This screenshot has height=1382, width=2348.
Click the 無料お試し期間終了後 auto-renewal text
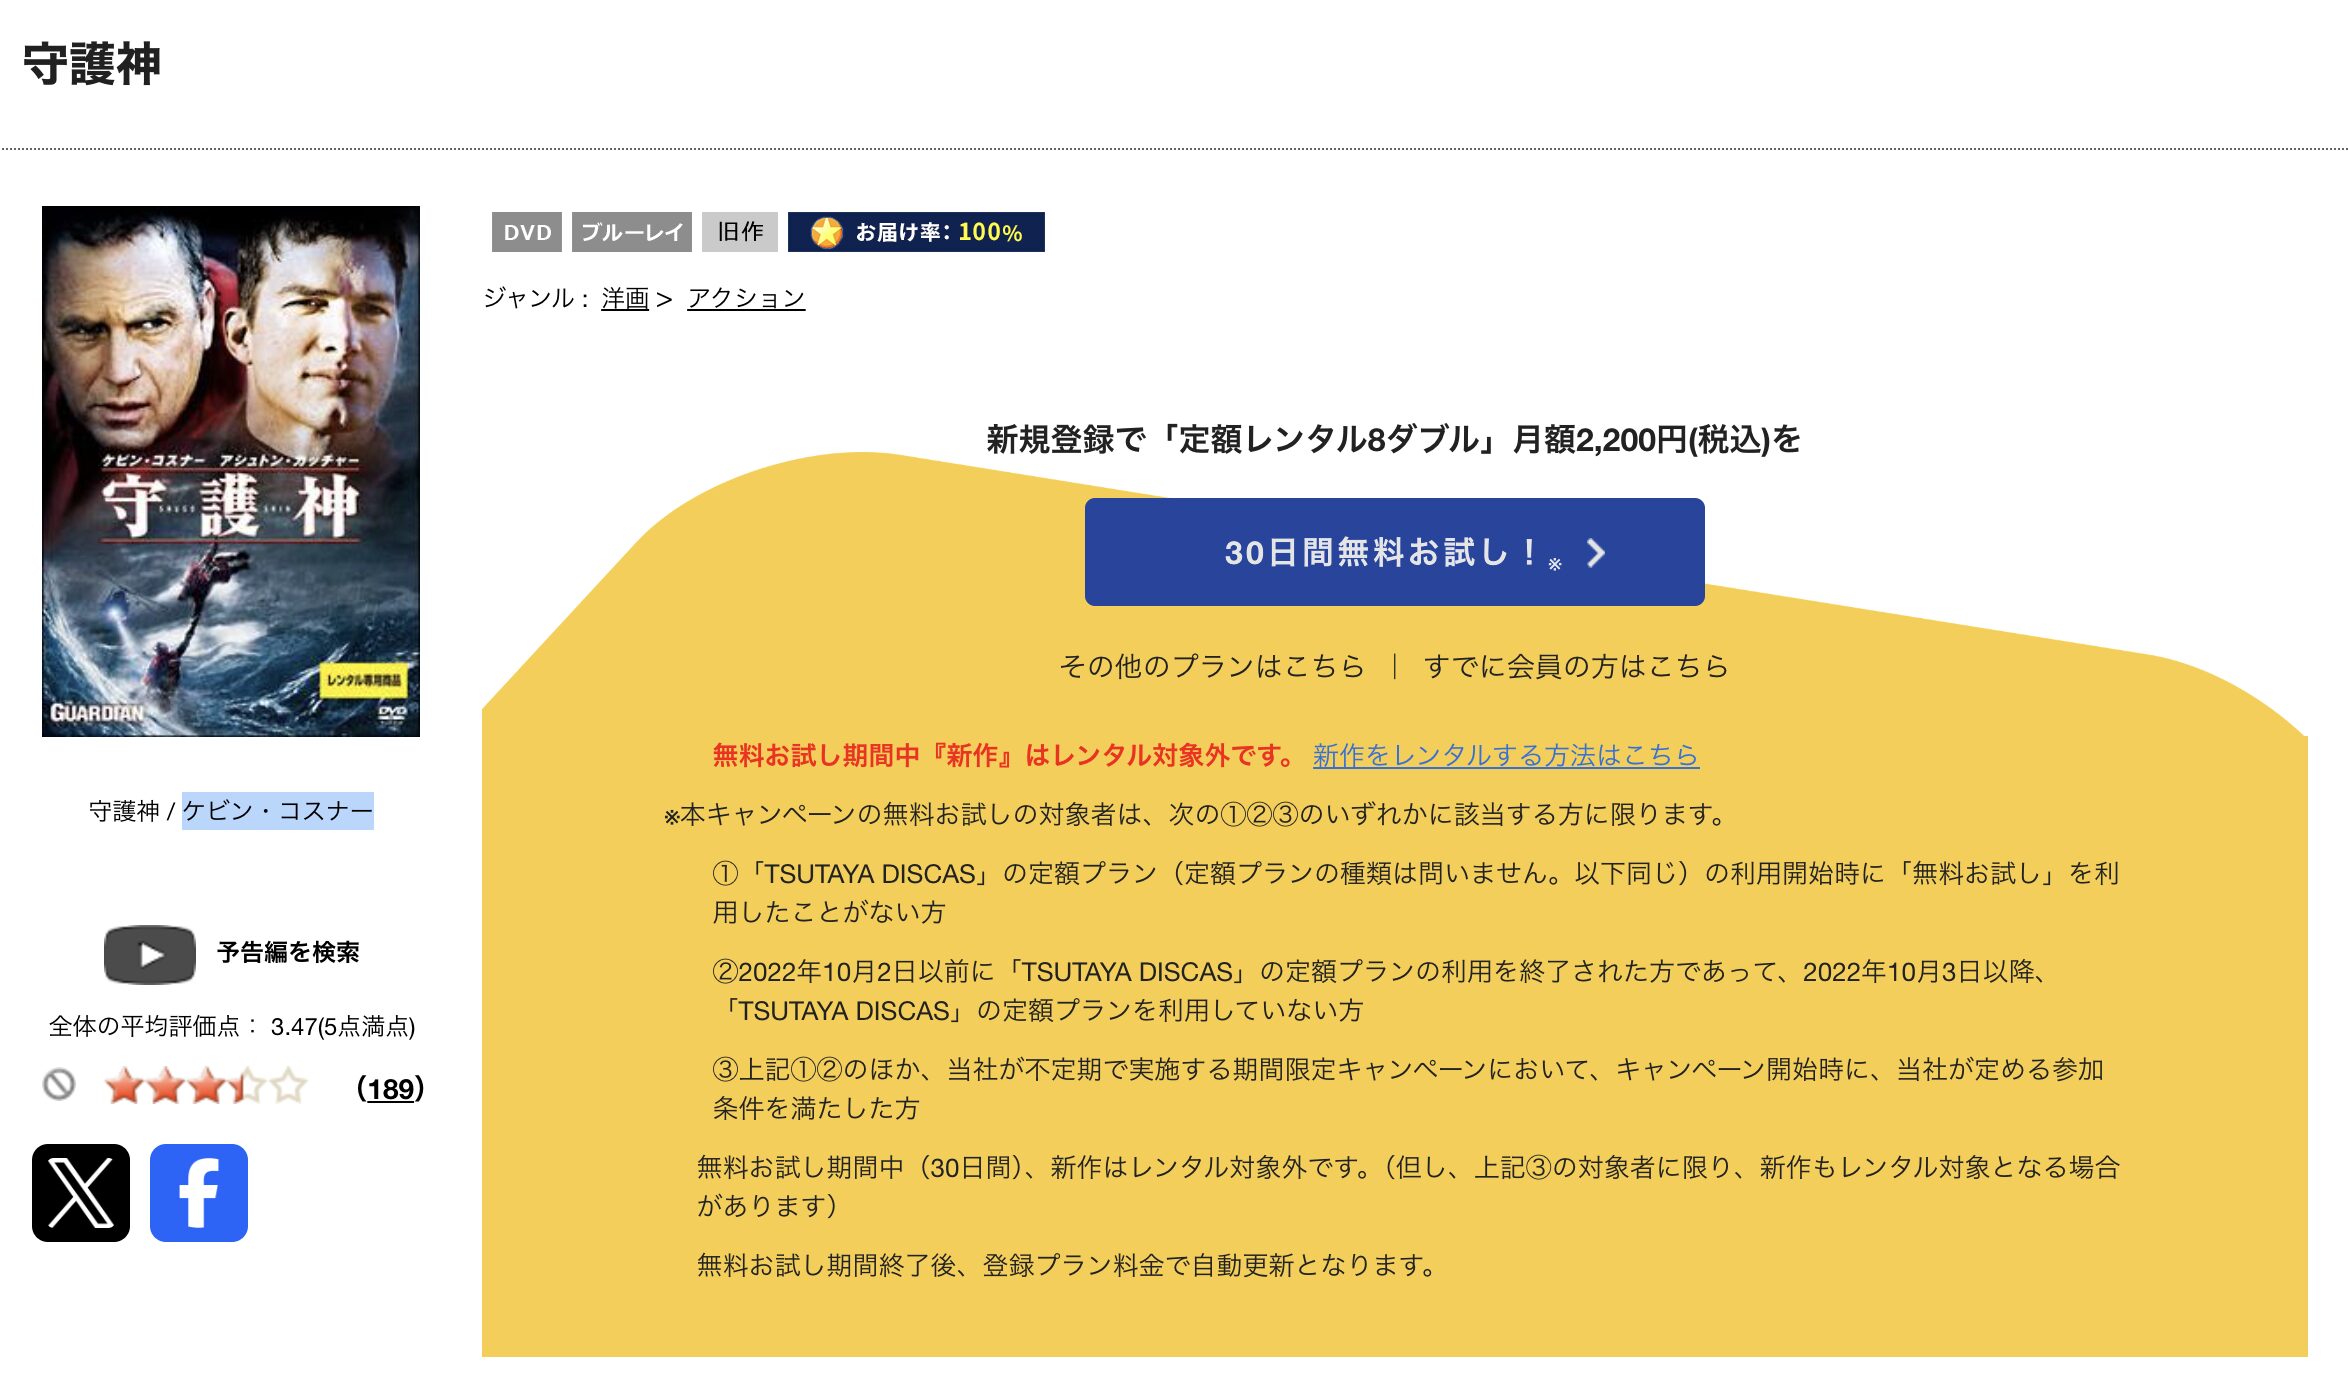(1066, 1265)
